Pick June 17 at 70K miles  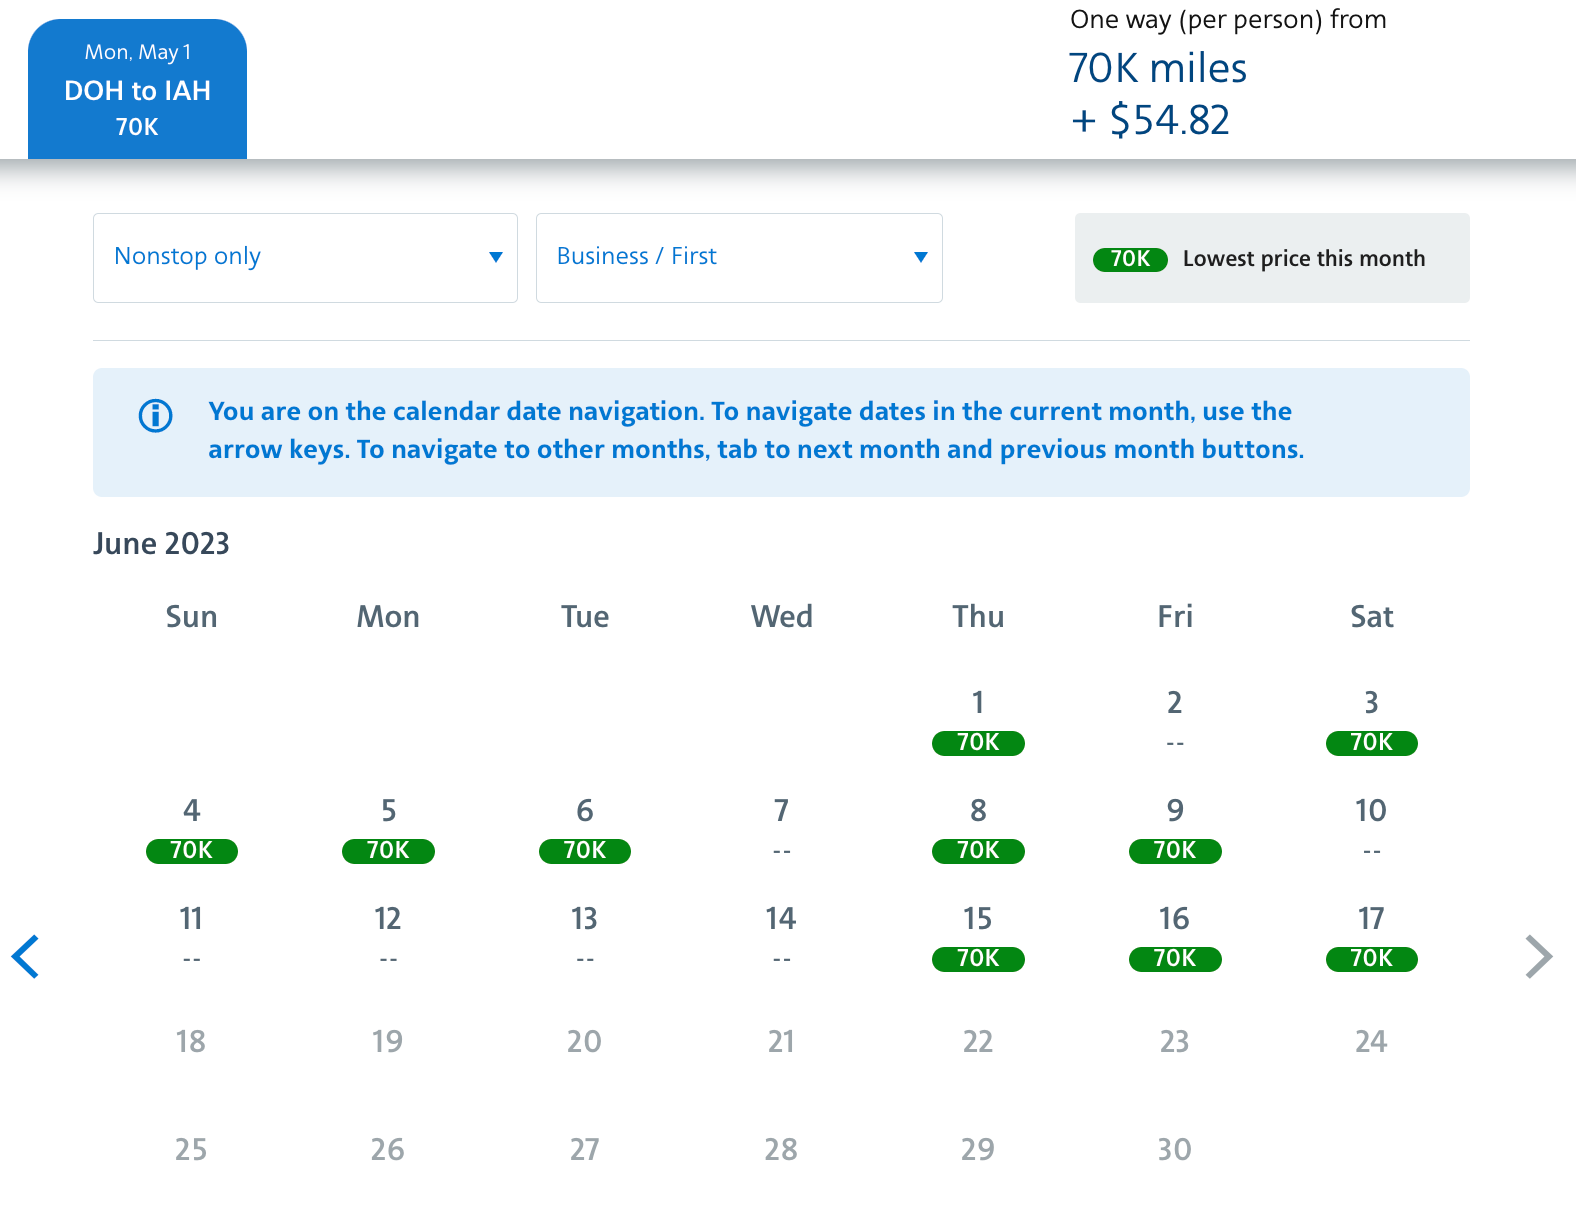pyautogui.click(x=1371, y=937)
